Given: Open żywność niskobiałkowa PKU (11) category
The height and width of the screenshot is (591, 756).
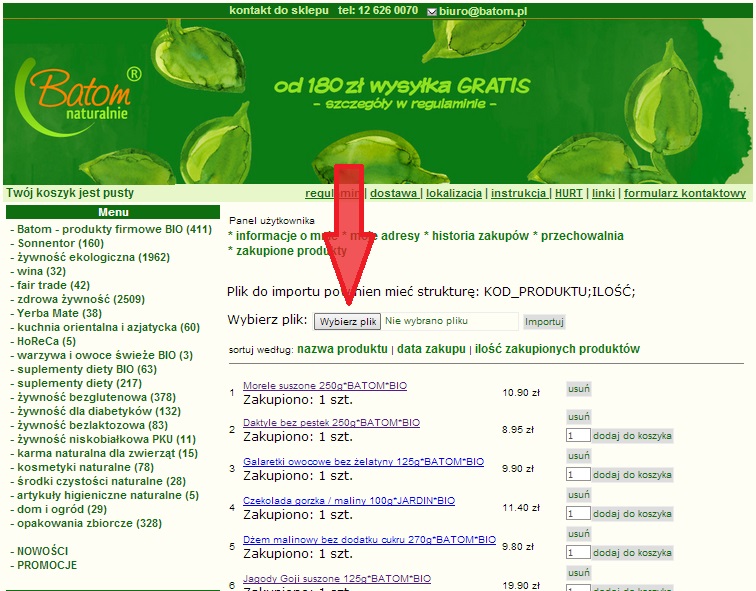Looking at the screenshot, I should point(107,439).
